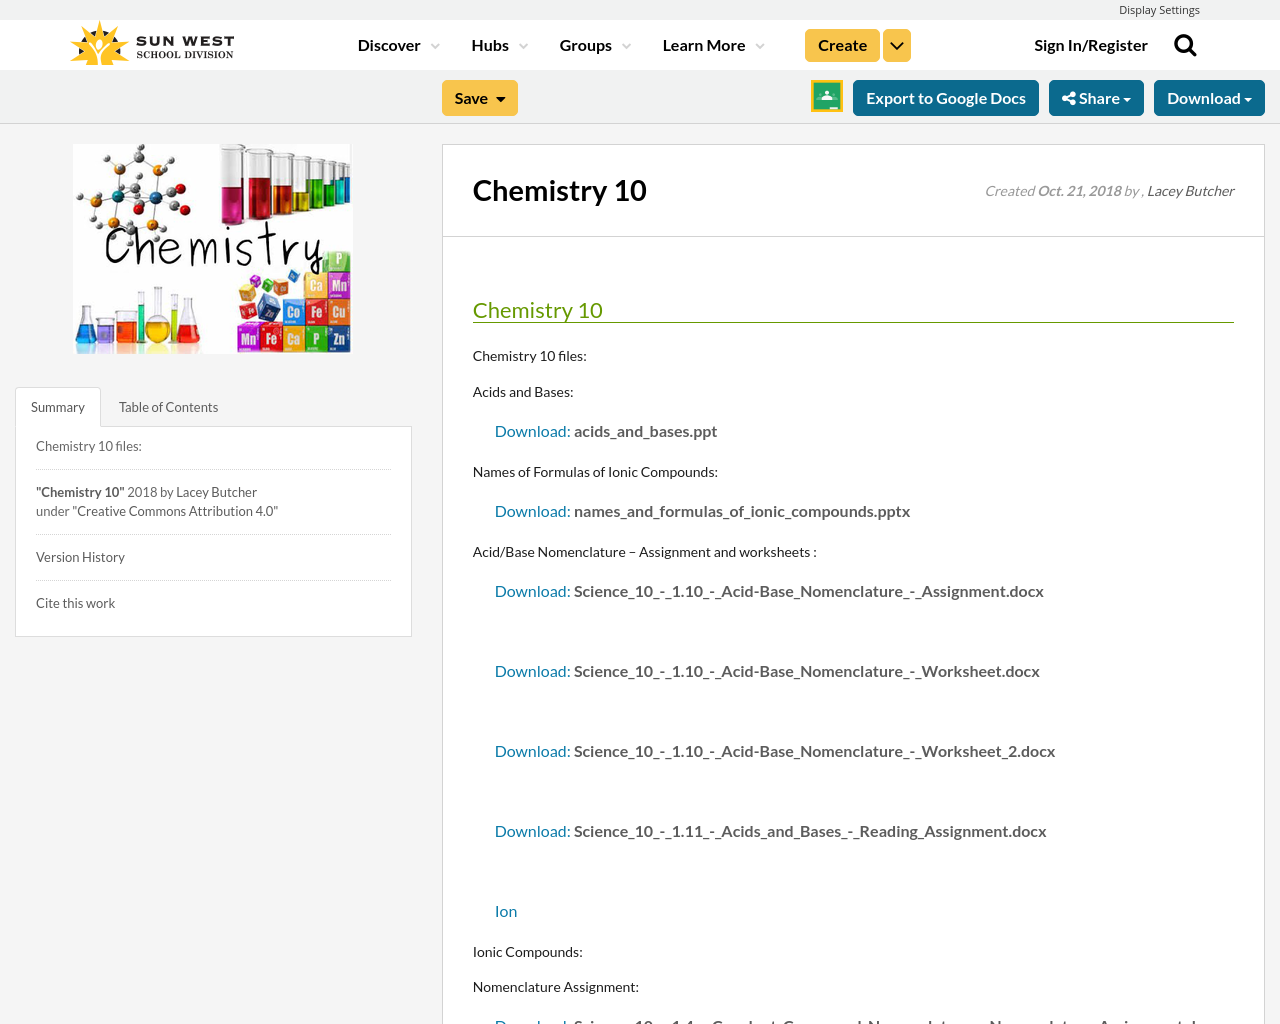Viewport: 1280px width, 1024px height.
Task: Open the Groups navigation menu
Action: click(x=595, y=46)
